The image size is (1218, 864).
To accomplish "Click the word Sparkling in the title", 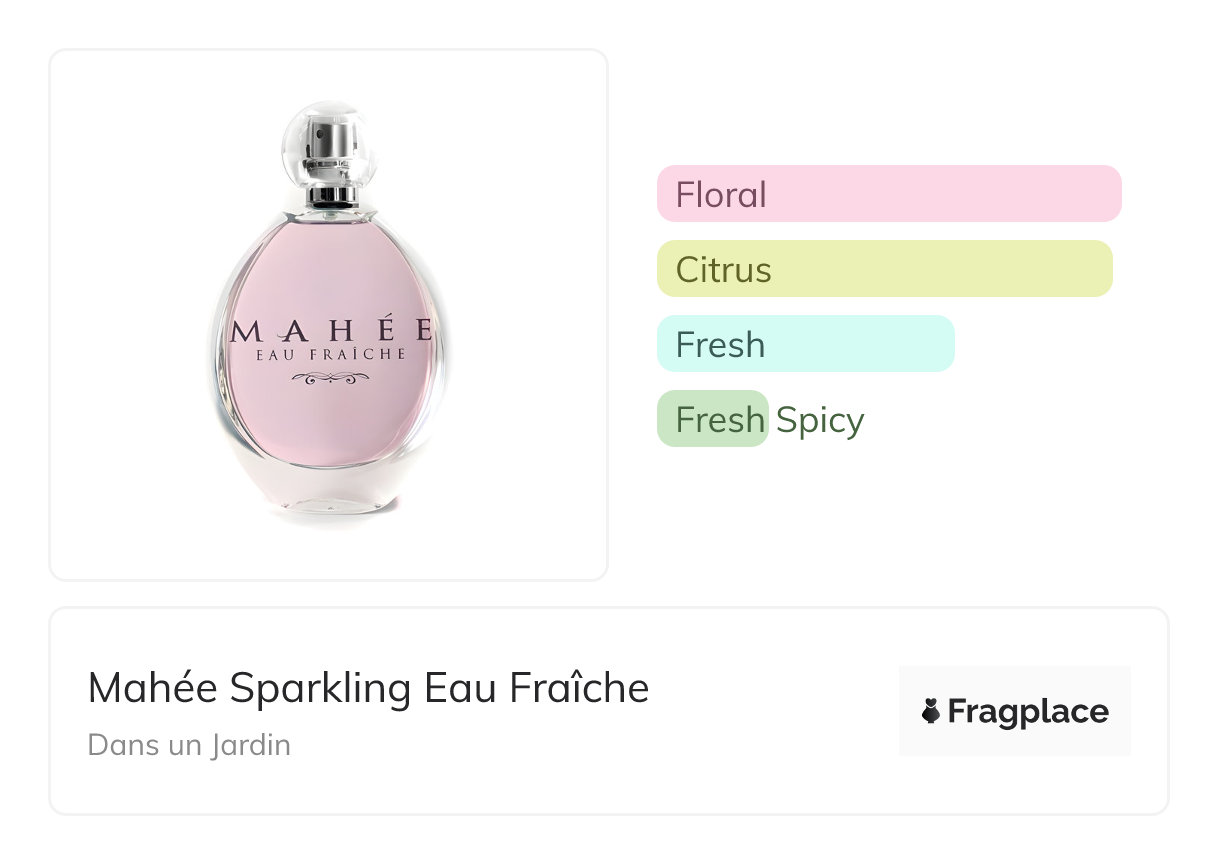I will (x=321, y=689).
